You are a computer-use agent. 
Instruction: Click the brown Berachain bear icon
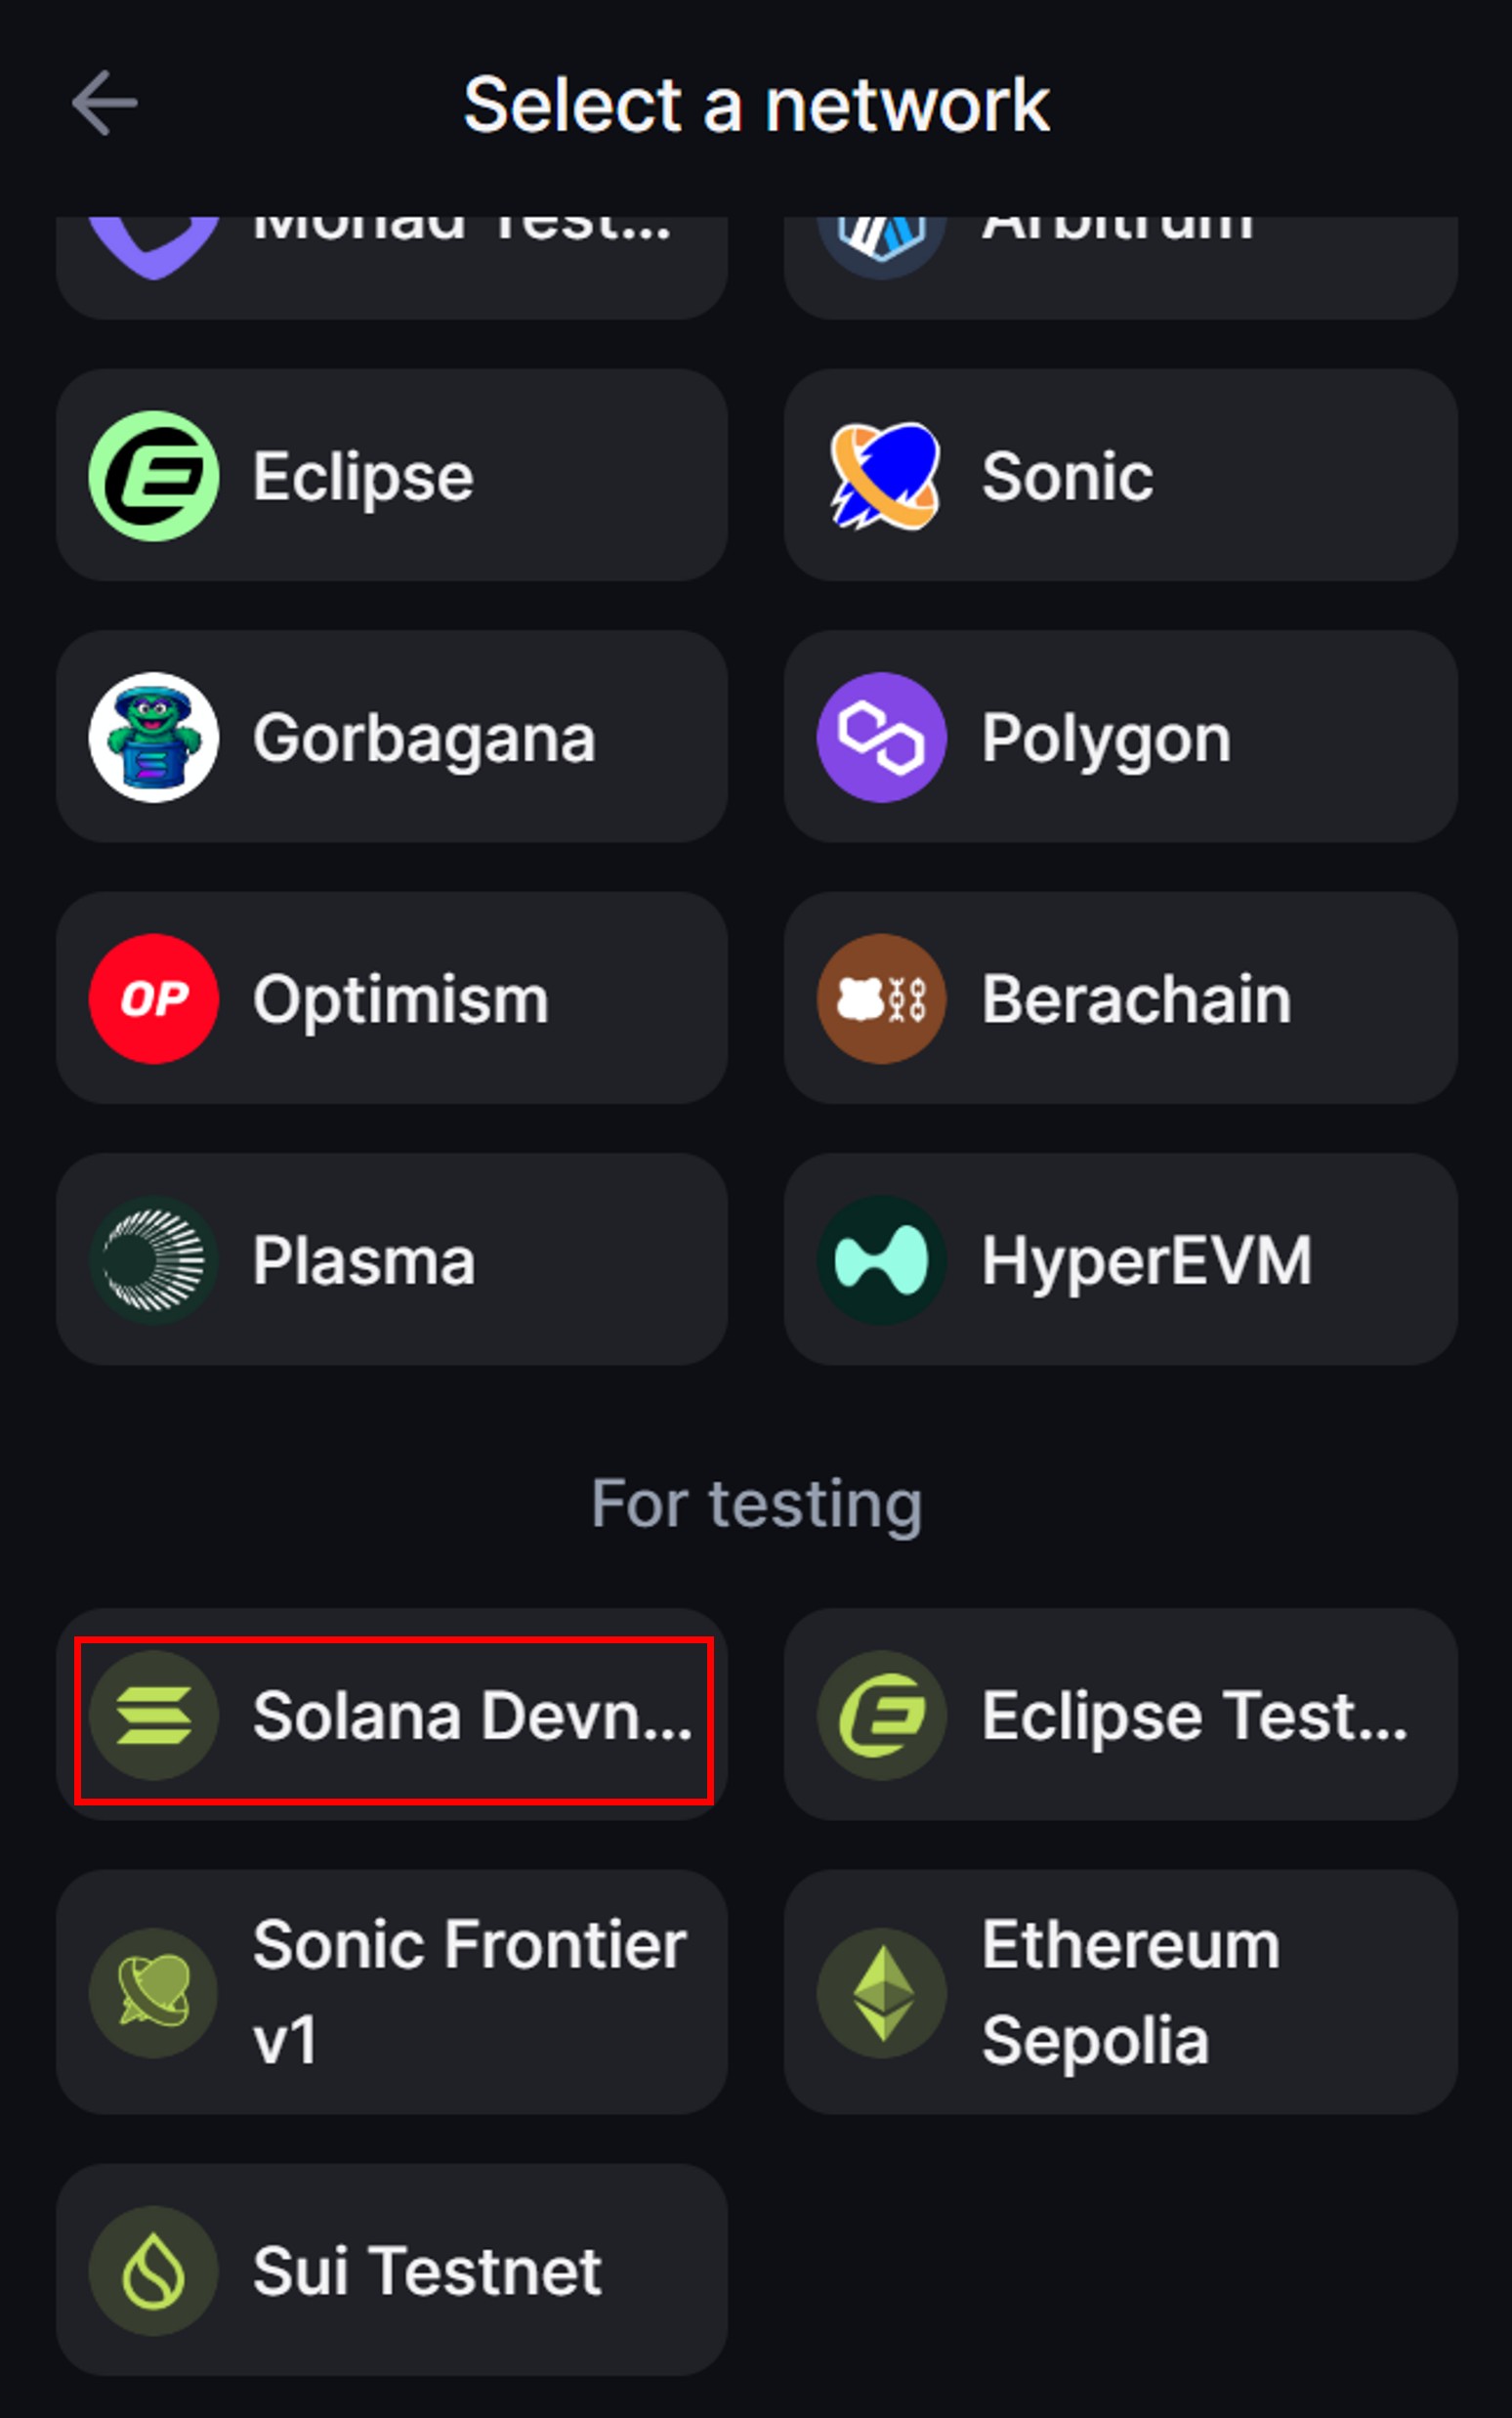coord(882,998)
